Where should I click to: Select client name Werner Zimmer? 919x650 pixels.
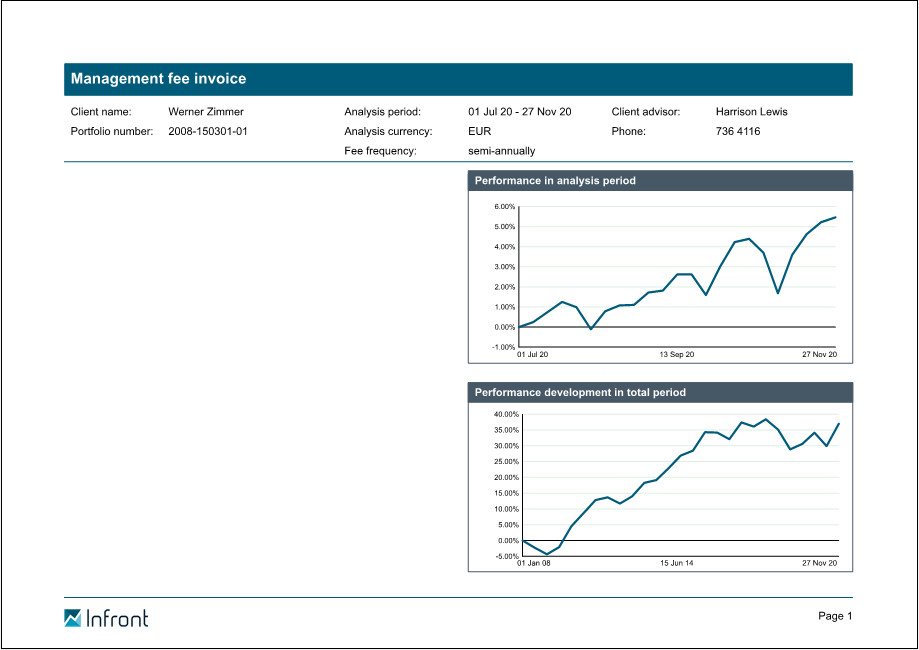point(205,112)
